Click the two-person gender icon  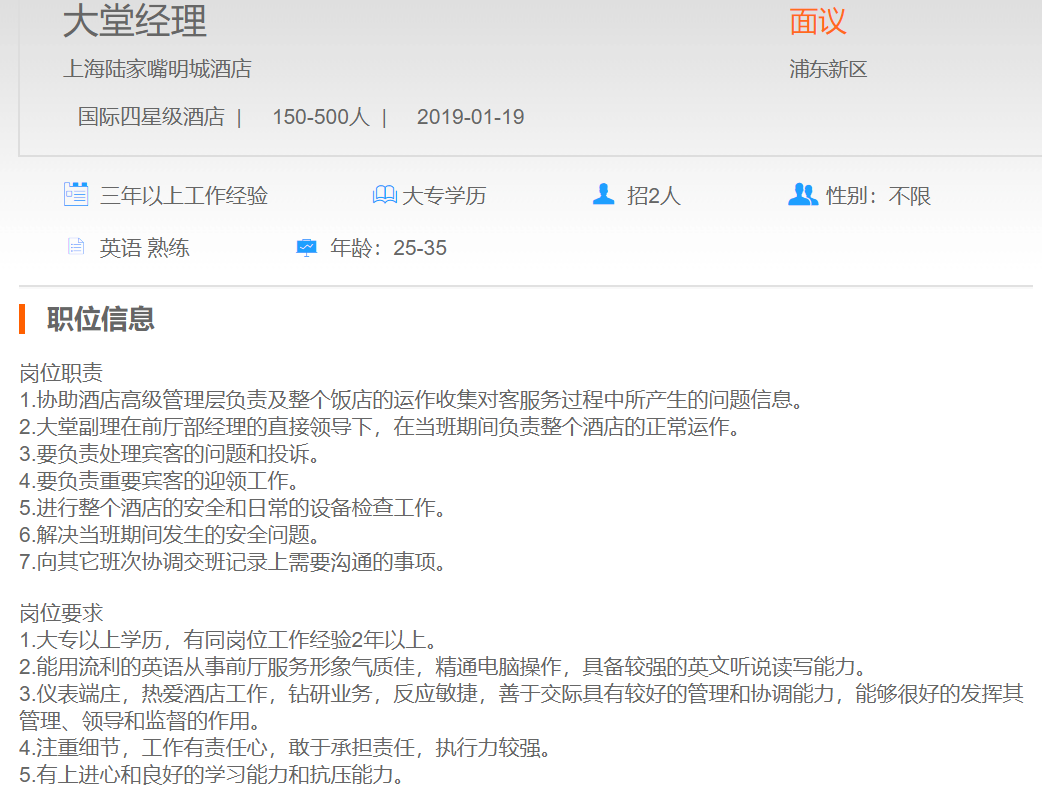point(802,195)
